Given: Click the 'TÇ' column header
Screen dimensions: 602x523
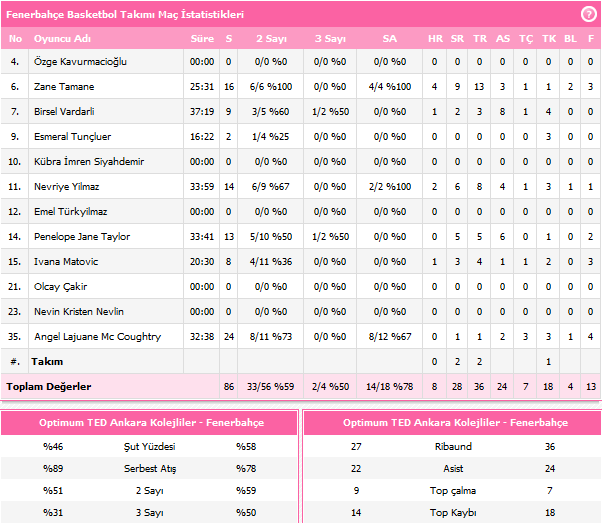Looking at the screenshot, I should 526,39.
